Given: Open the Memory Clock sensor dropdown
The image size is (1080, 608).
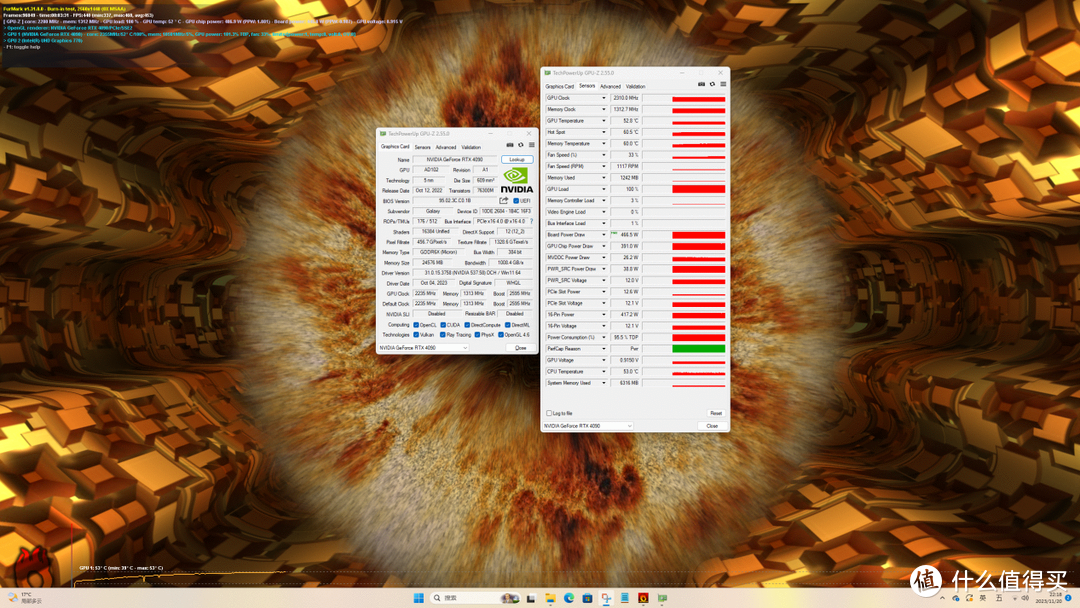Looking at the screenshot, I should (604, 109).
